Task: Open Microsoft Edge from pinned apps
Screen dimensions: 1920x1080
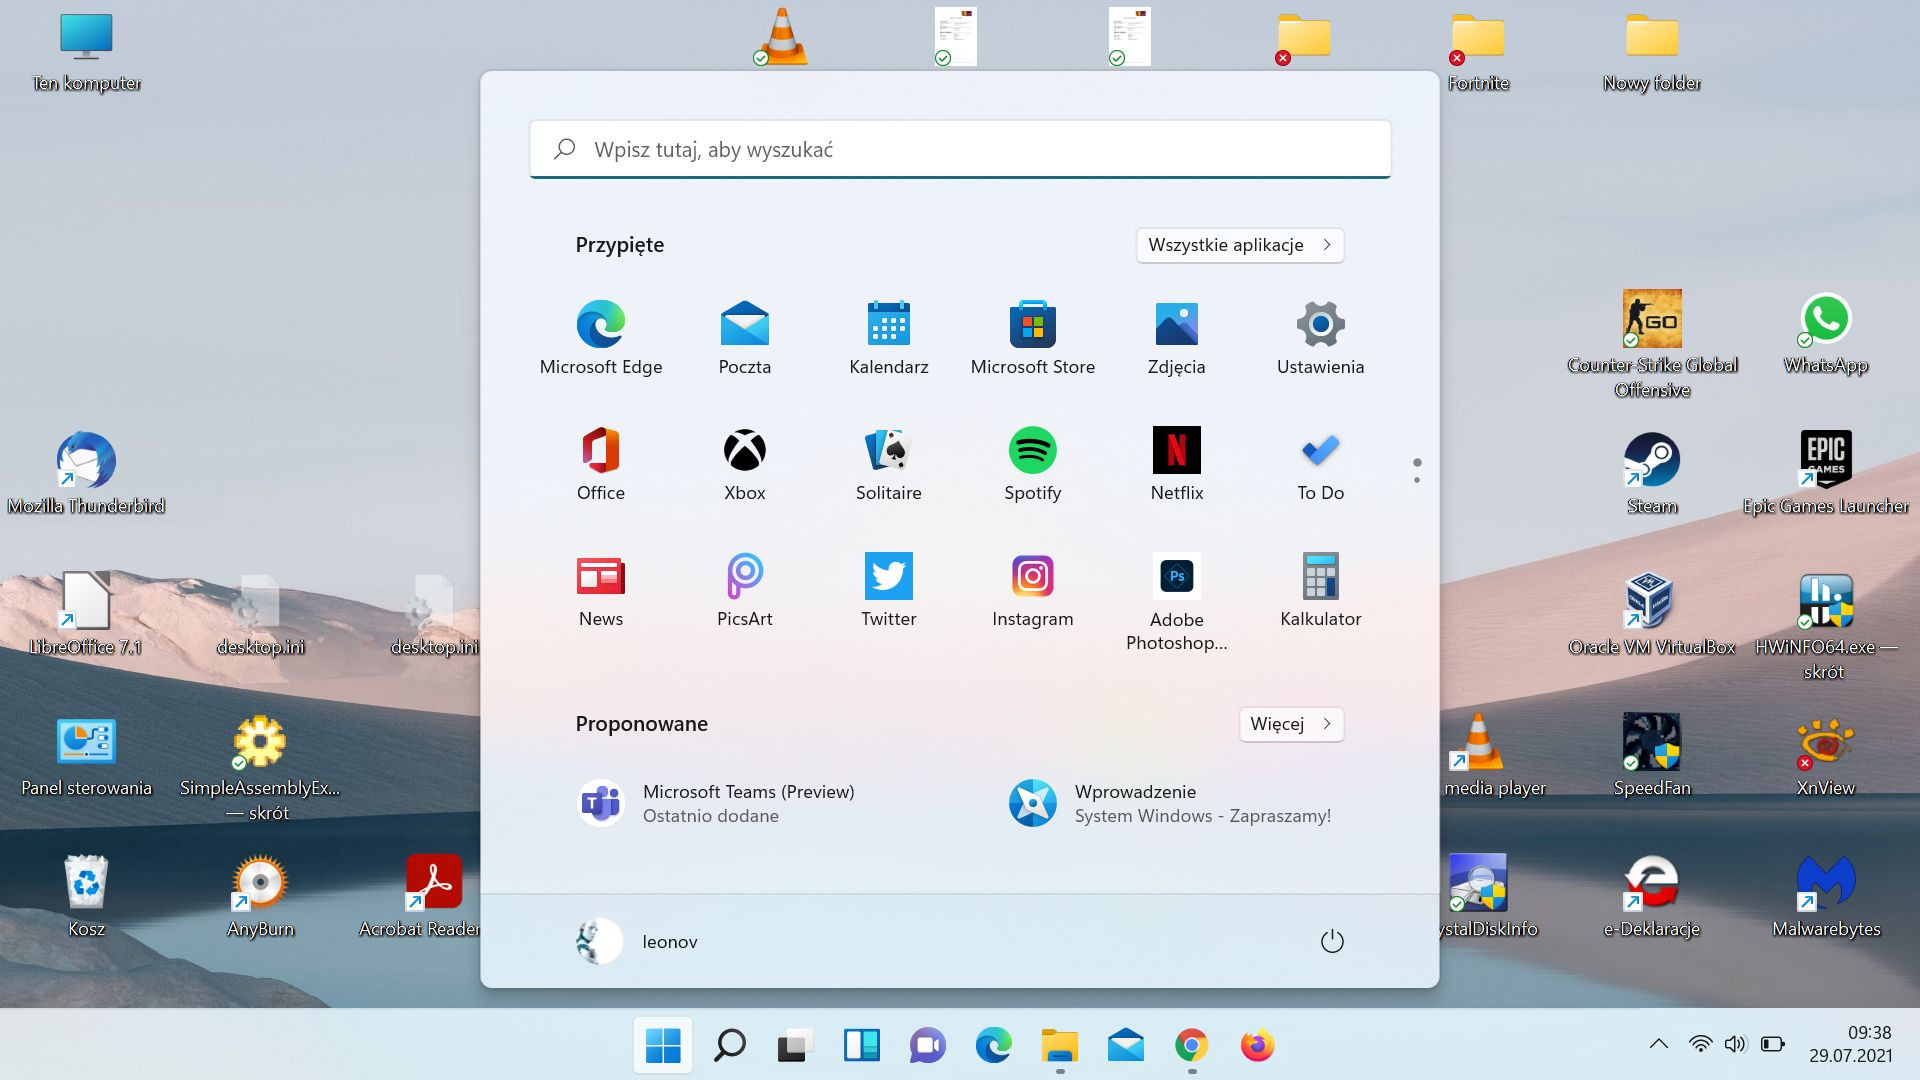Action: (601, 338)
